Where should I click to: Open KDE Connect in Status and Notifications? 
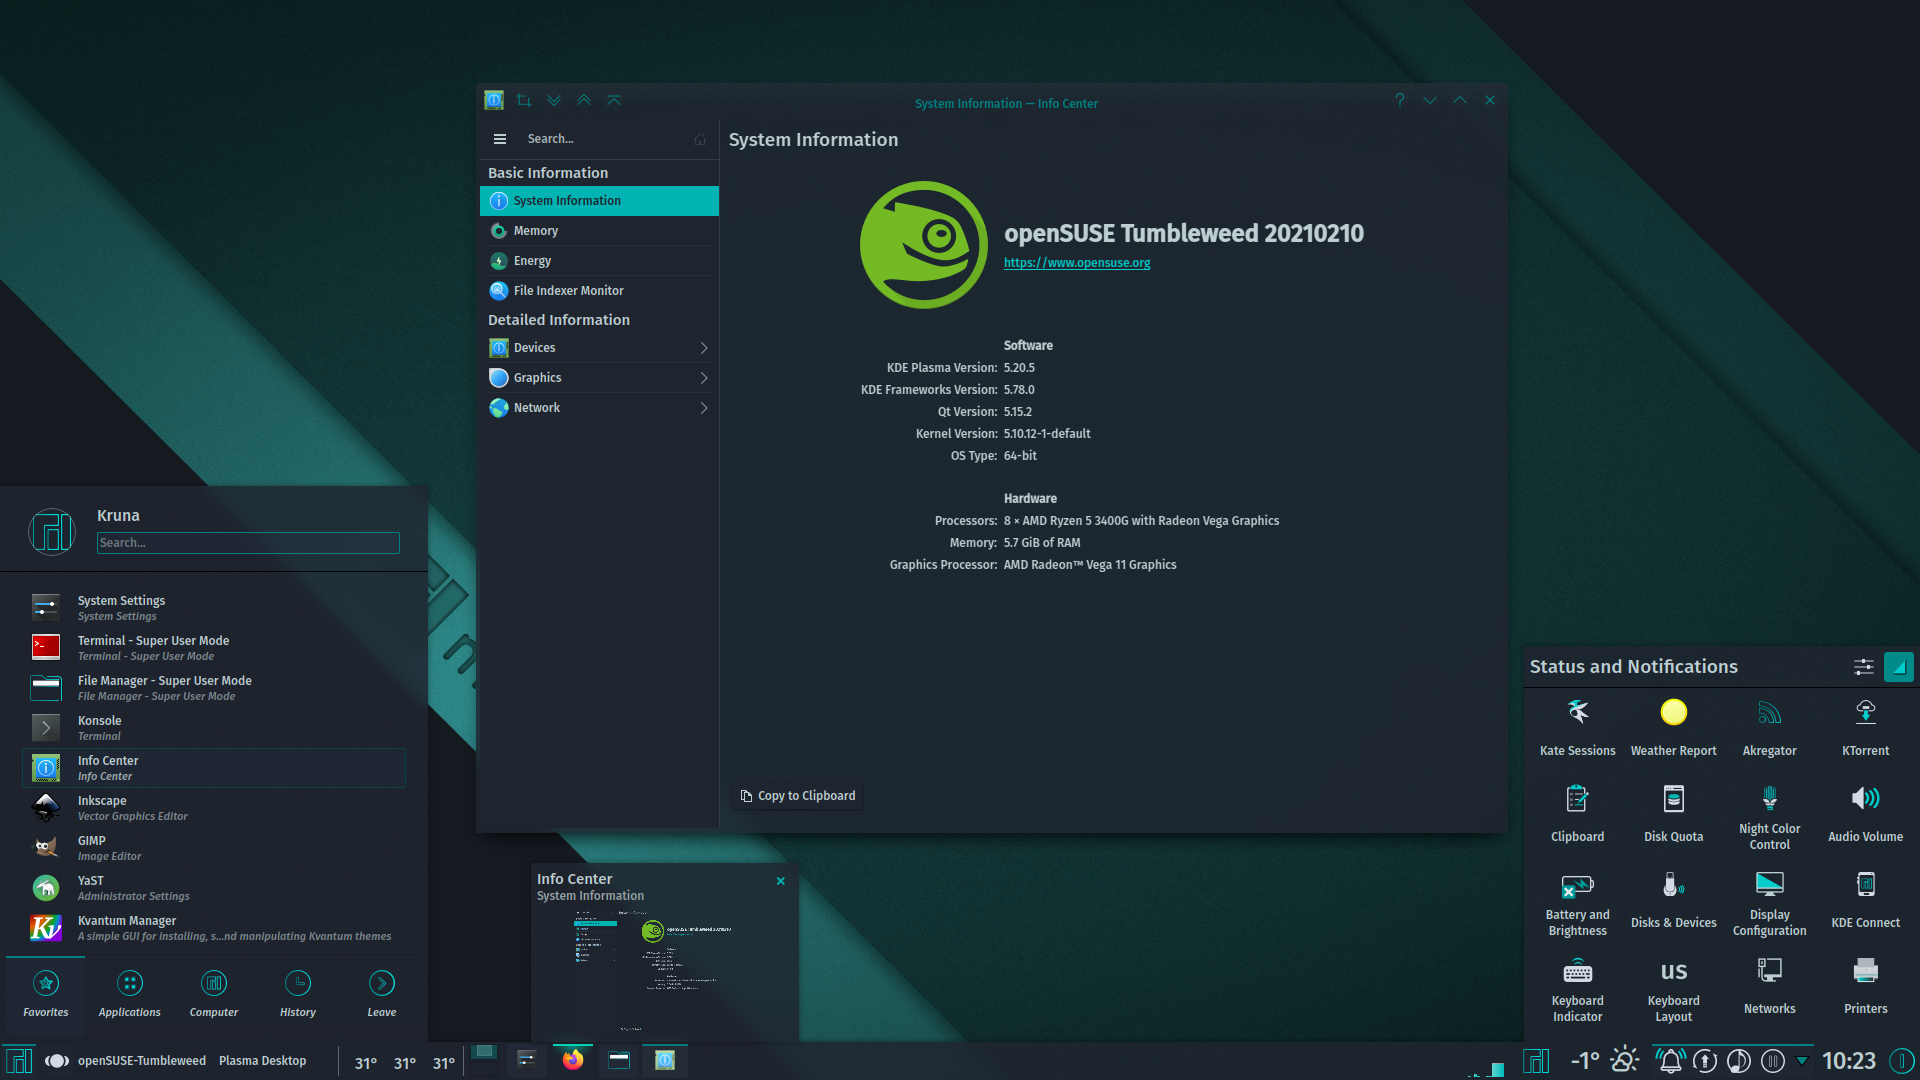(1865, 886)
